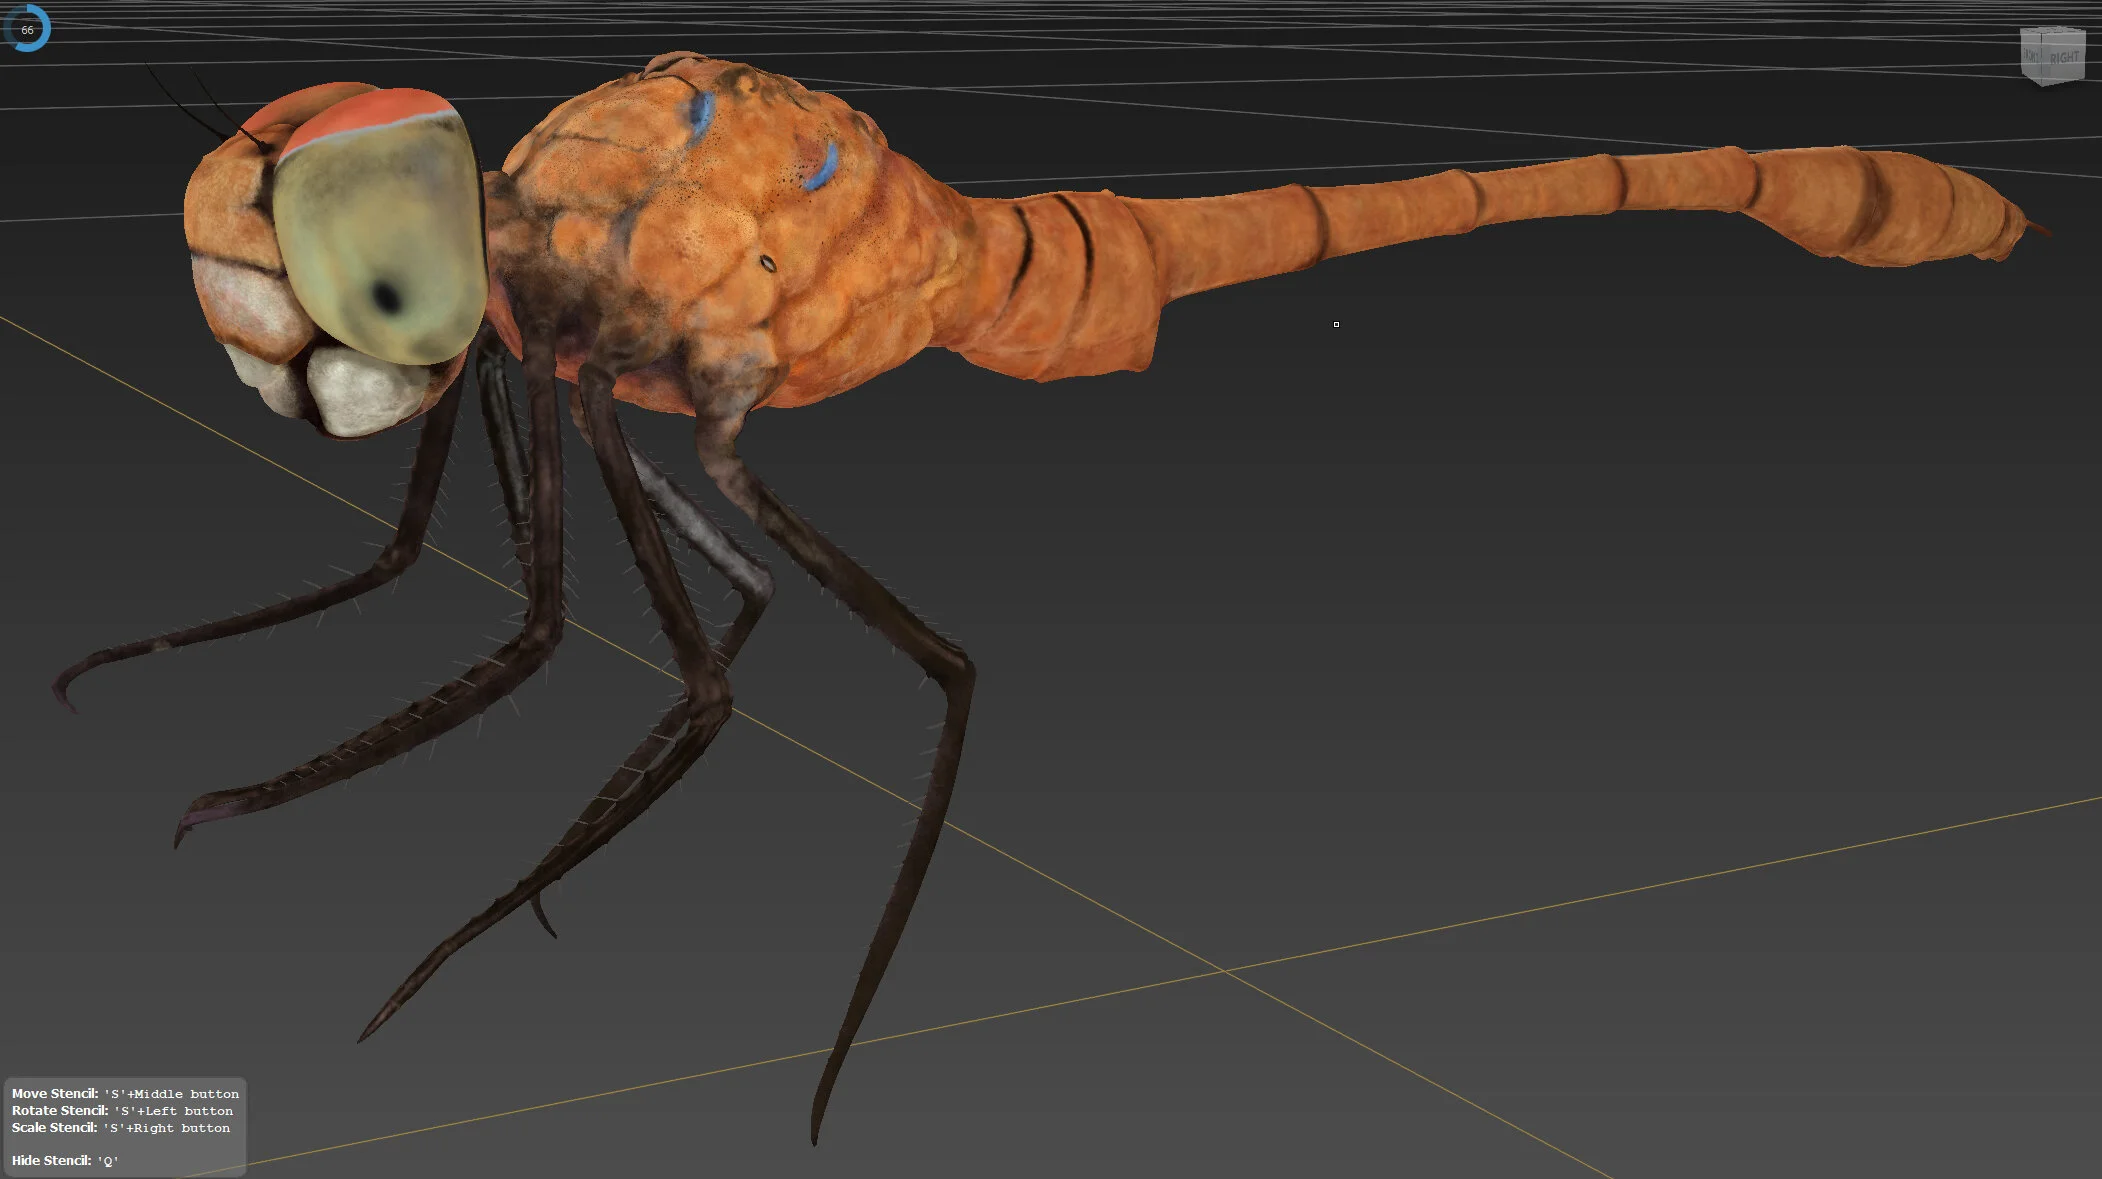Click the small white square cursor marker in the viewport
This screenshot has height=1179, width=2102.
(x=1336, y=324)
